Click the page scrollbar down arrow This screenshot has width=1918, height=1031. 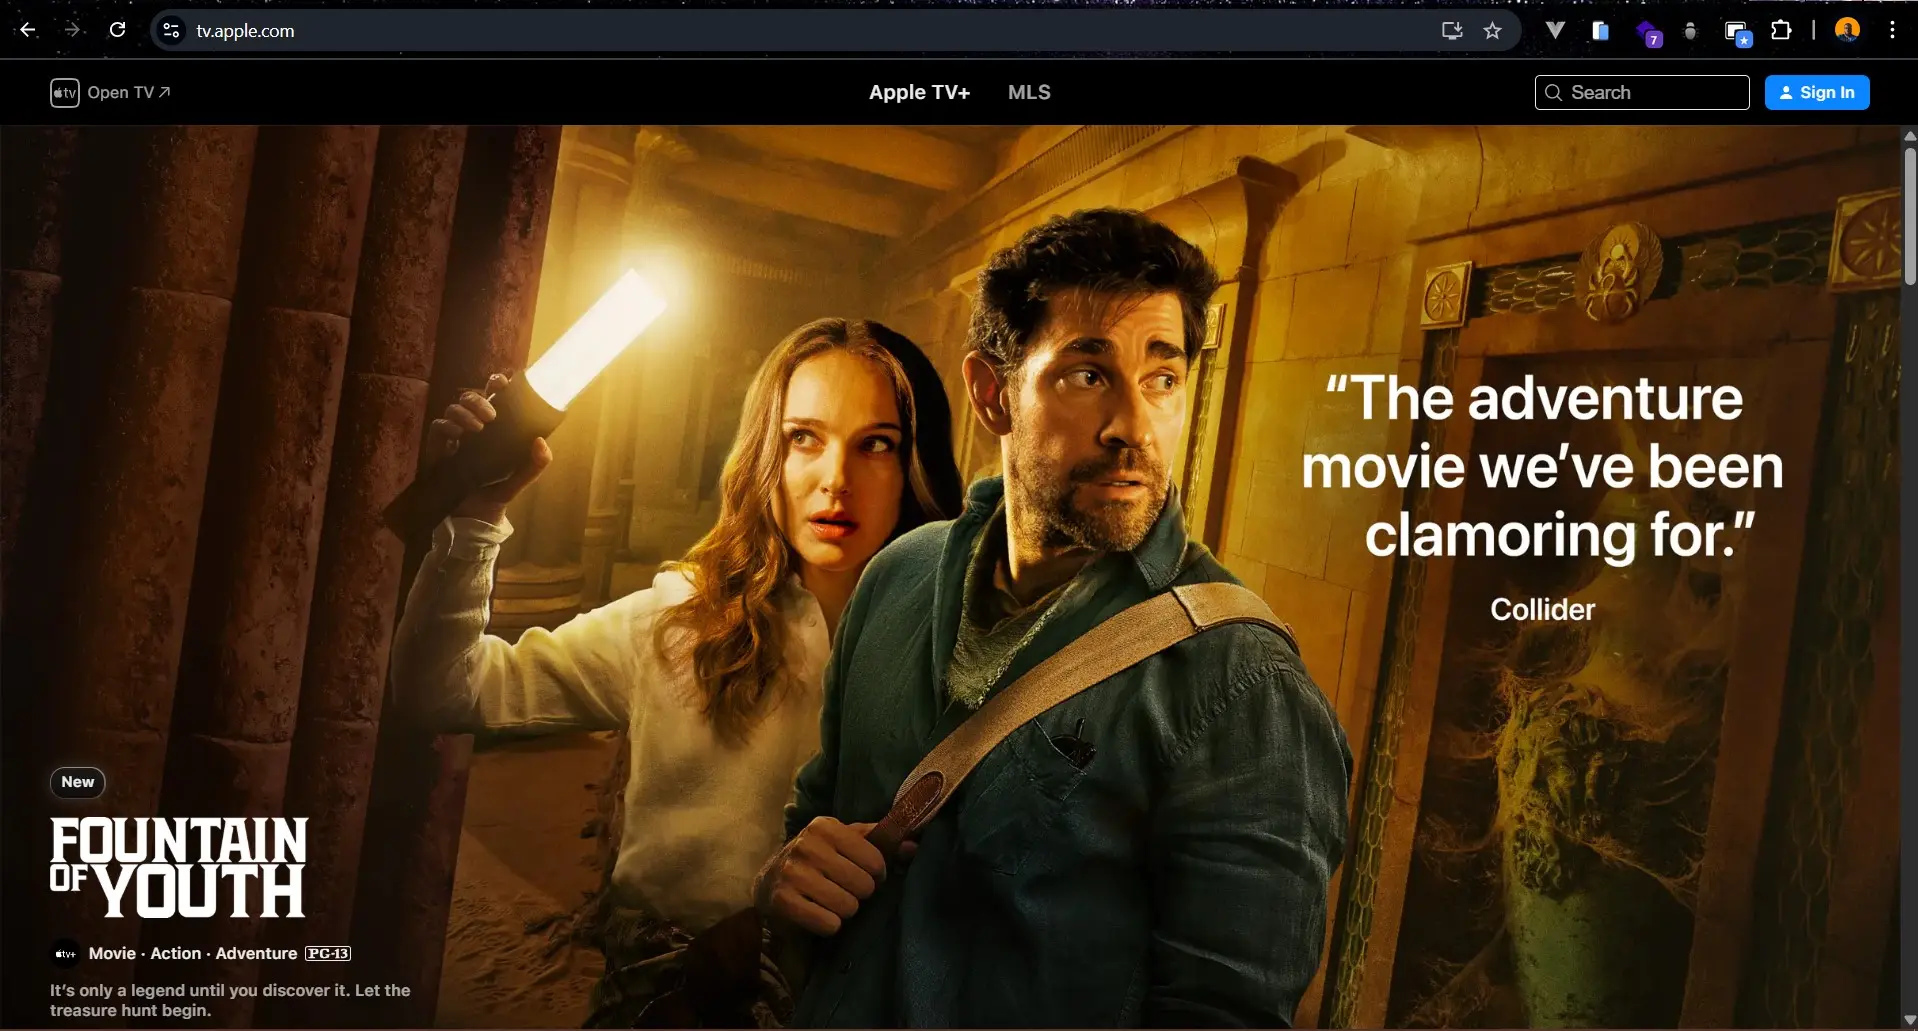click(1909, 1020)
